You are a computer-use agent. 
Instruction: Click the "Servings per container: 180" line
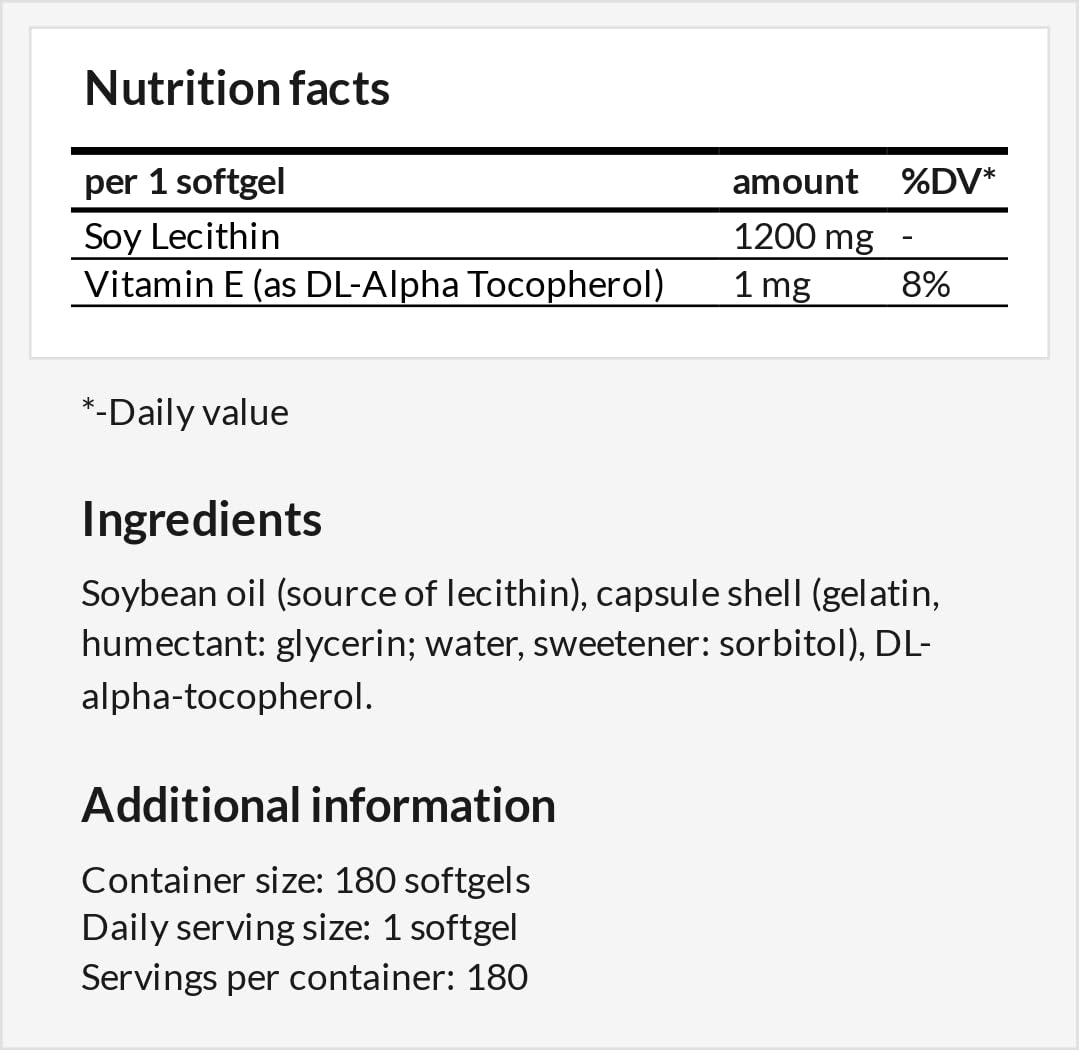pyautogui.click(x=305, y=977)
